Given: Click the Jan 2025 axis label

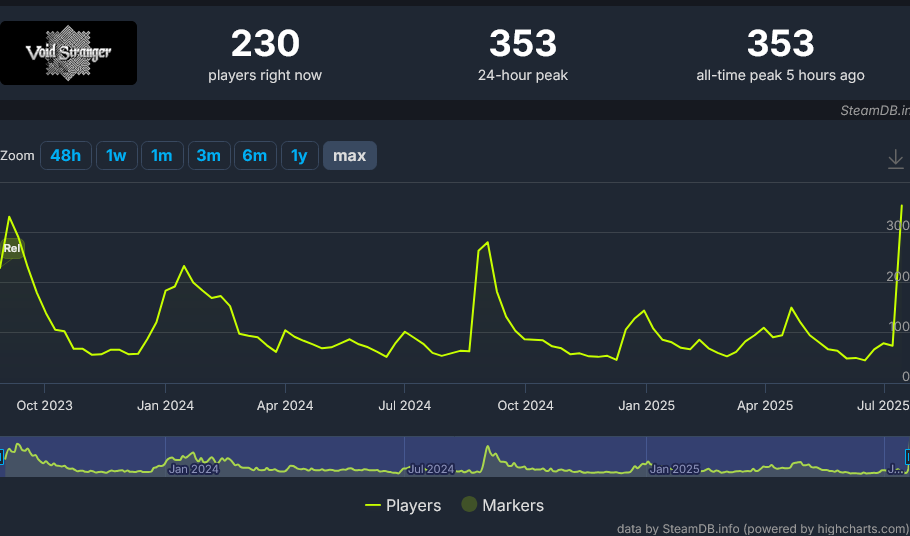Looking at the screenshot, I should 646,405.
